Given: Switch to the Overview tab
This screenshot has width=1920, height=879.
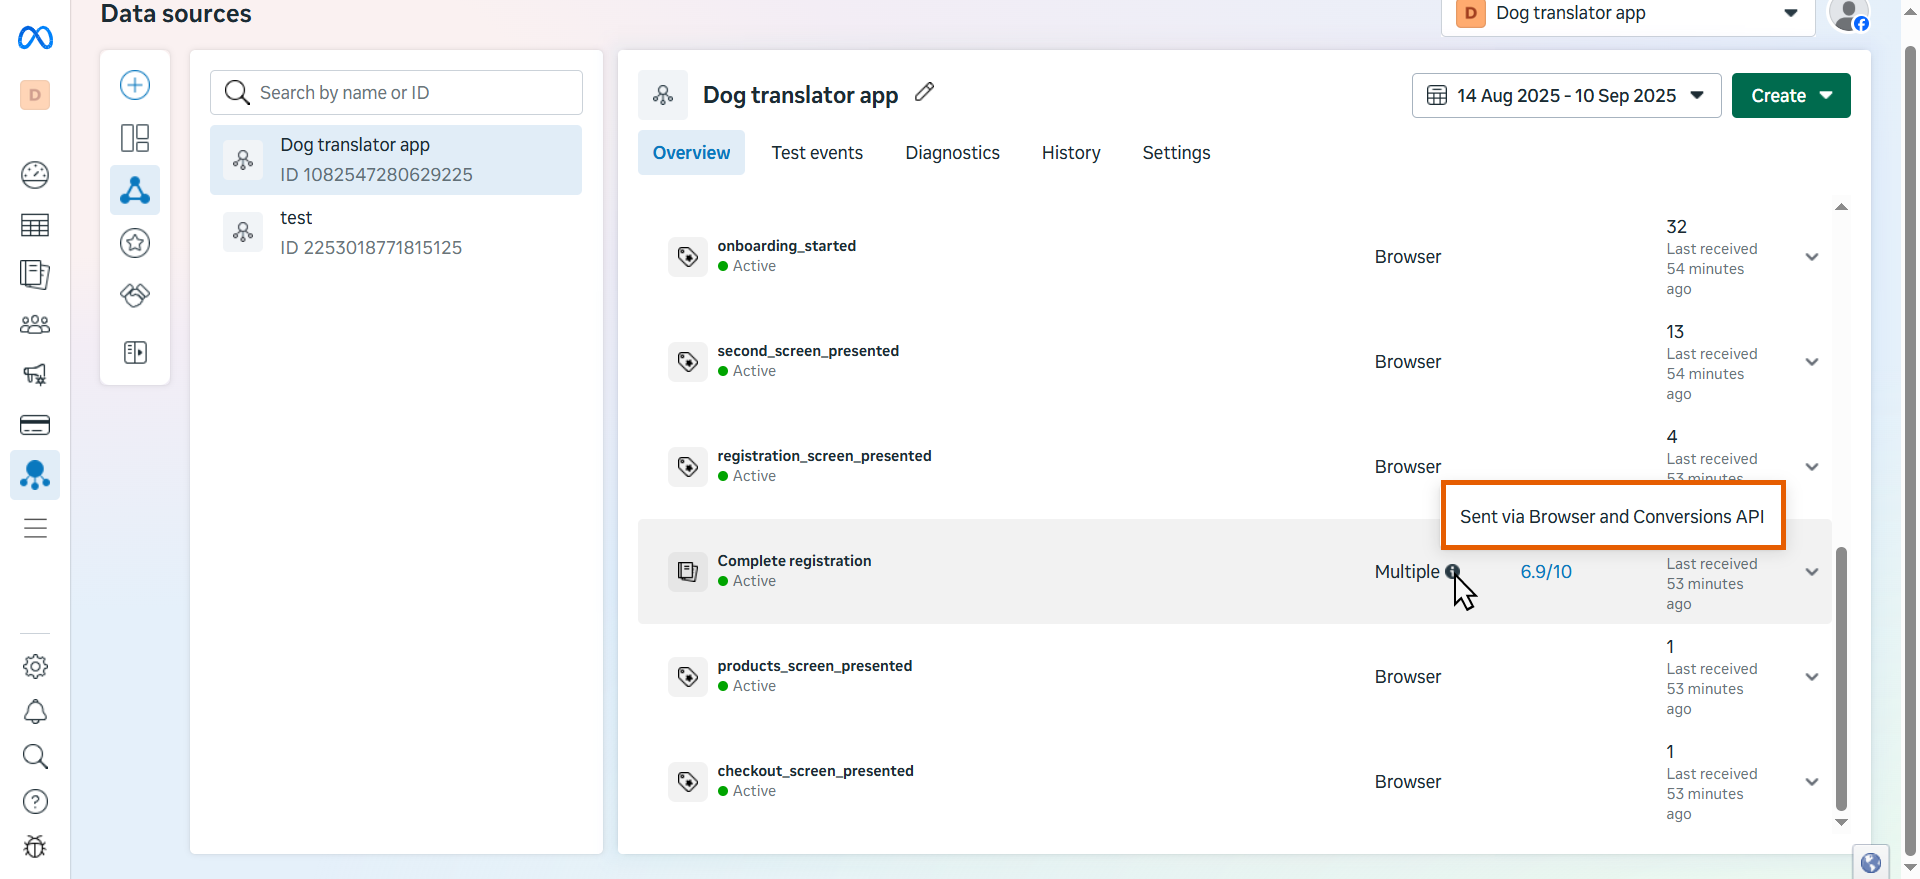Looking at the screenshot, I should (691, 153).
